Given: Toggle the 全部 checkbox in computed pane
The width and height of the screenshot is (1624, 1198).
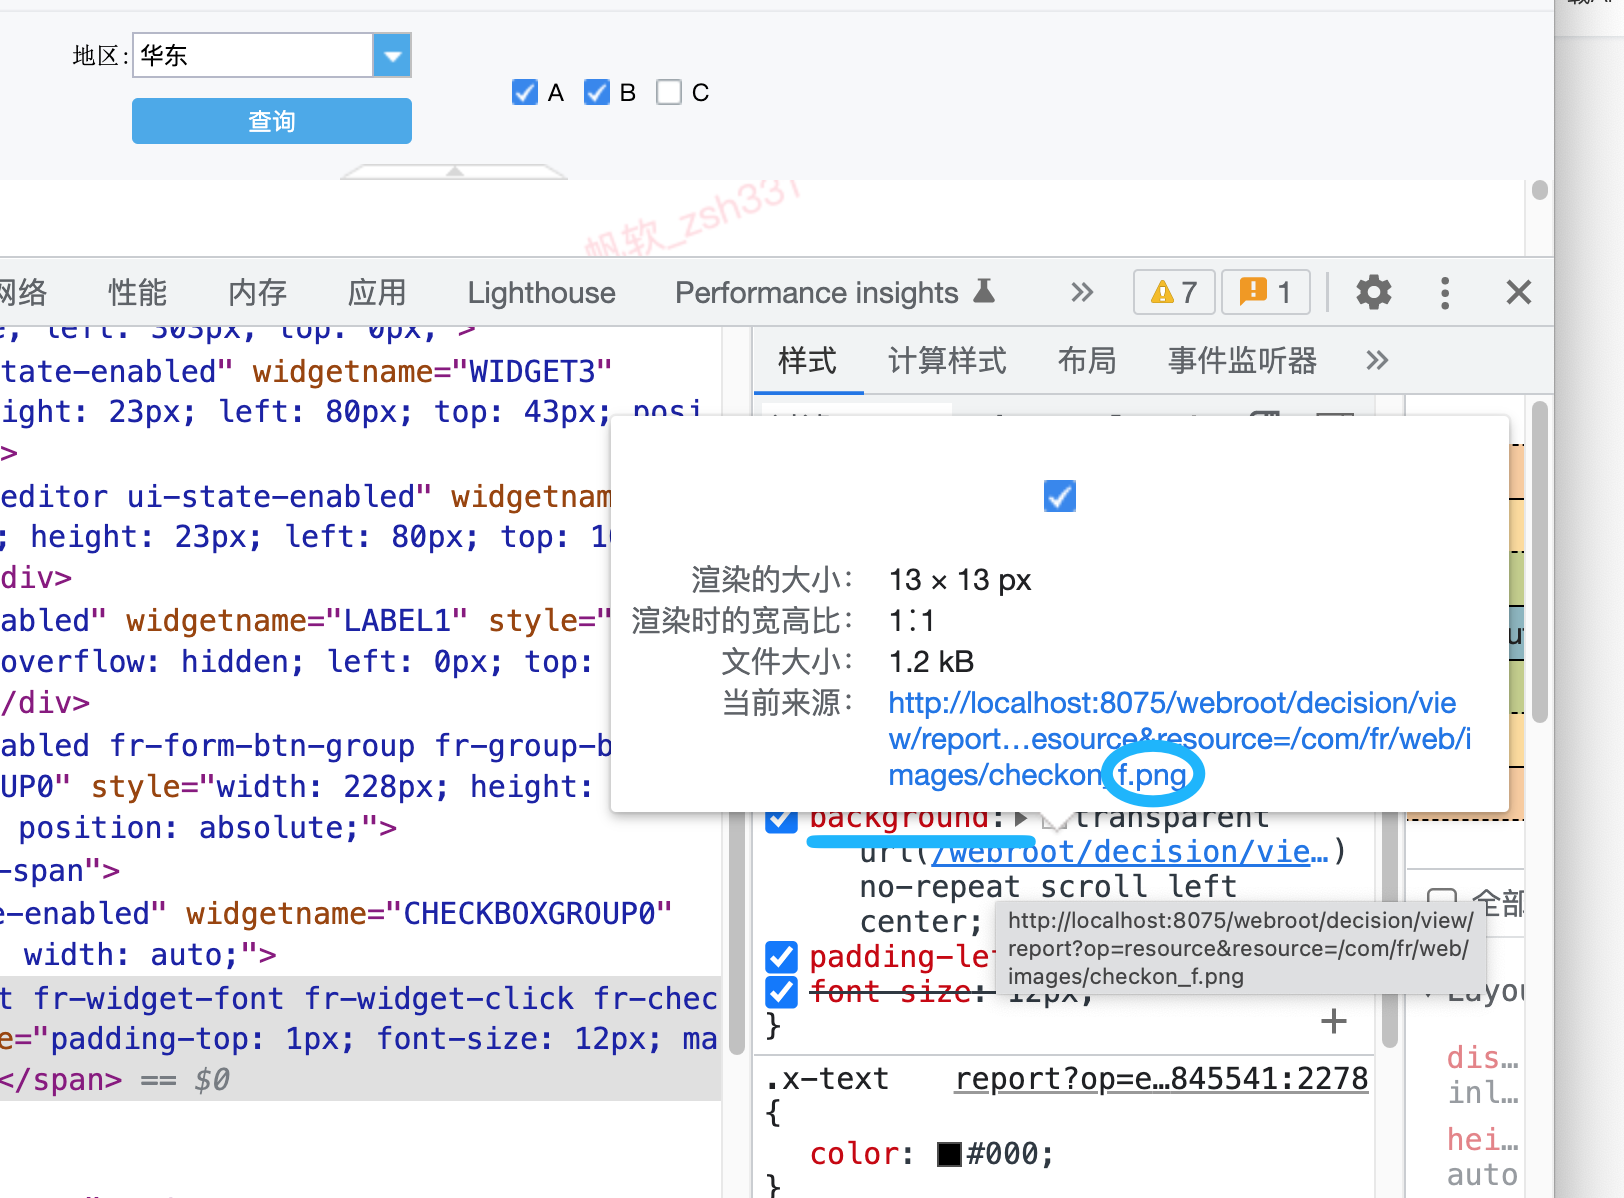Looking at the screenshot, I should [x=1441, y=903].
